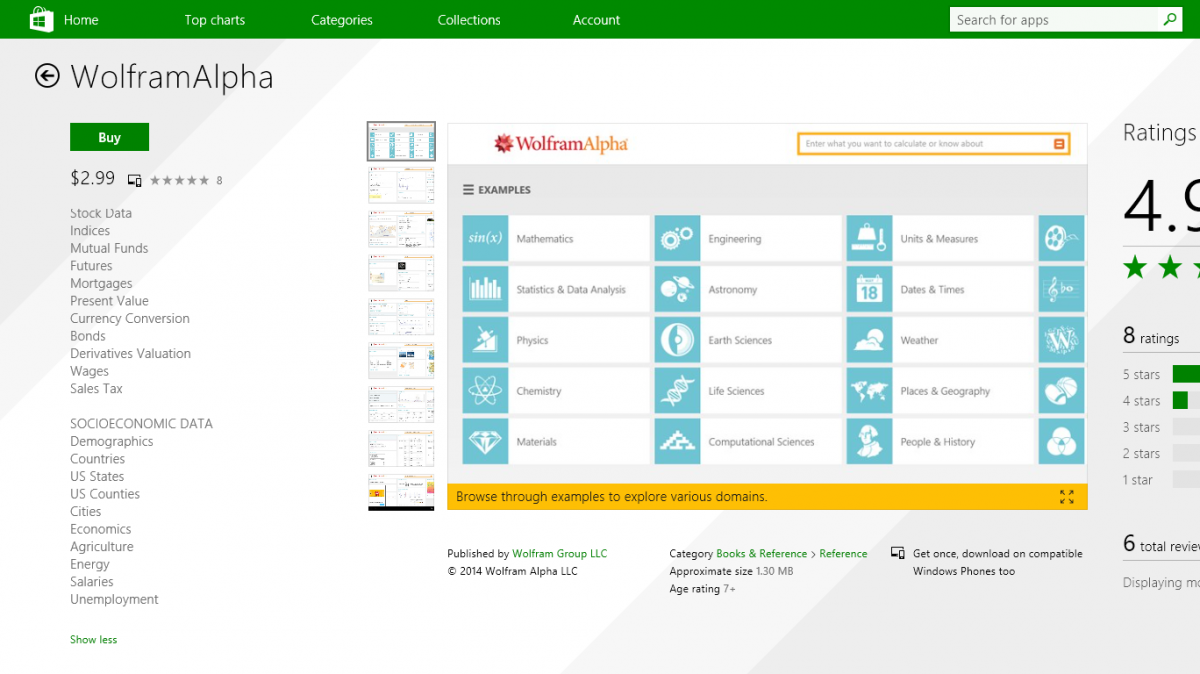Open Top charts
The width and height of the screenshot is (1200, 674).
215,20
